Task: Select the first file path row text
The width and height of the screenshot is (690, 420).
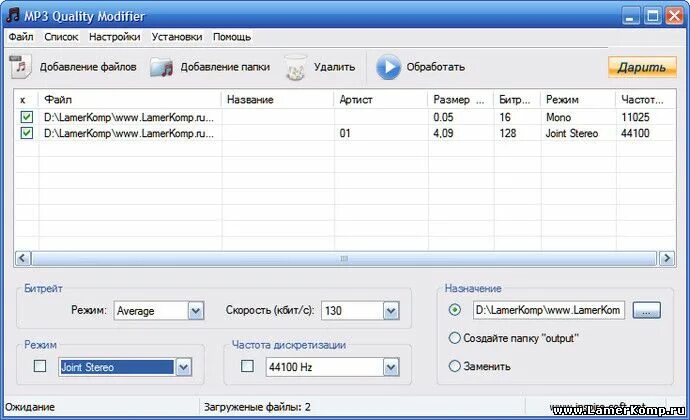Action: pyautogui.click(x=129, y=117)
